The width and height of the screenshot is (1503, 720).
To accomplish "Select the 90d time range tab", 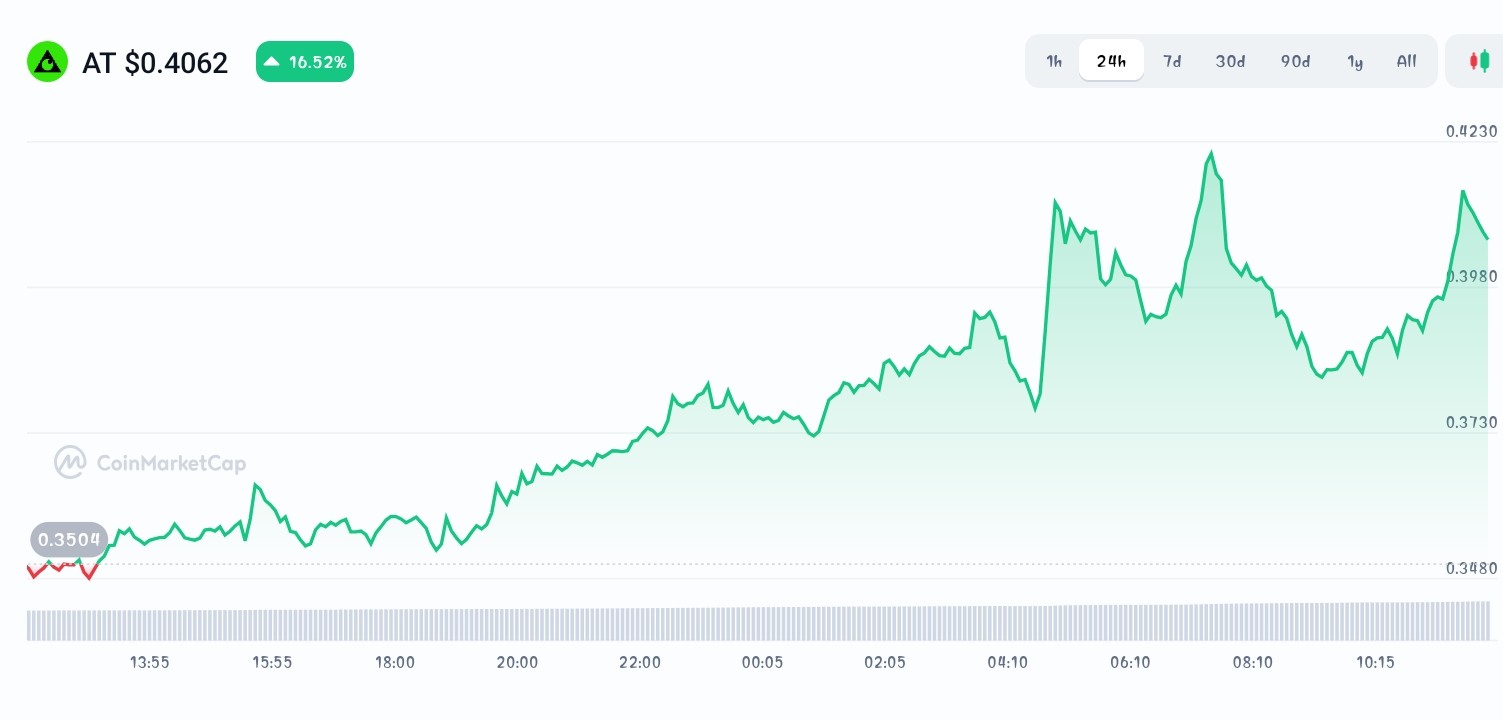I will pyautogui.click(x=1295, y=61).
